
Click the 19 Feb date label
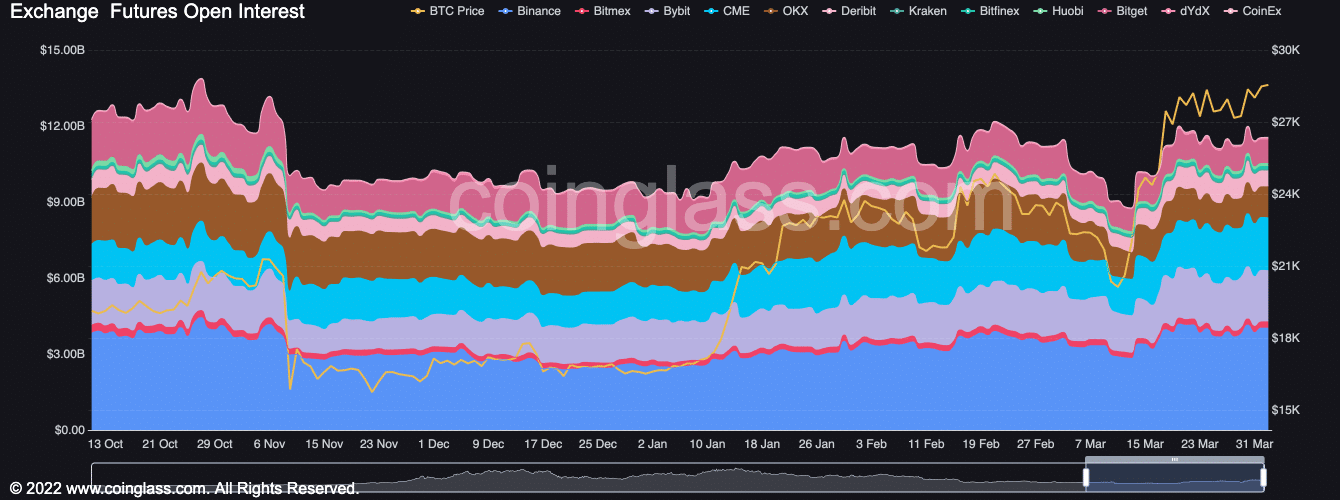pyautogui.click(x=982, y=444)
